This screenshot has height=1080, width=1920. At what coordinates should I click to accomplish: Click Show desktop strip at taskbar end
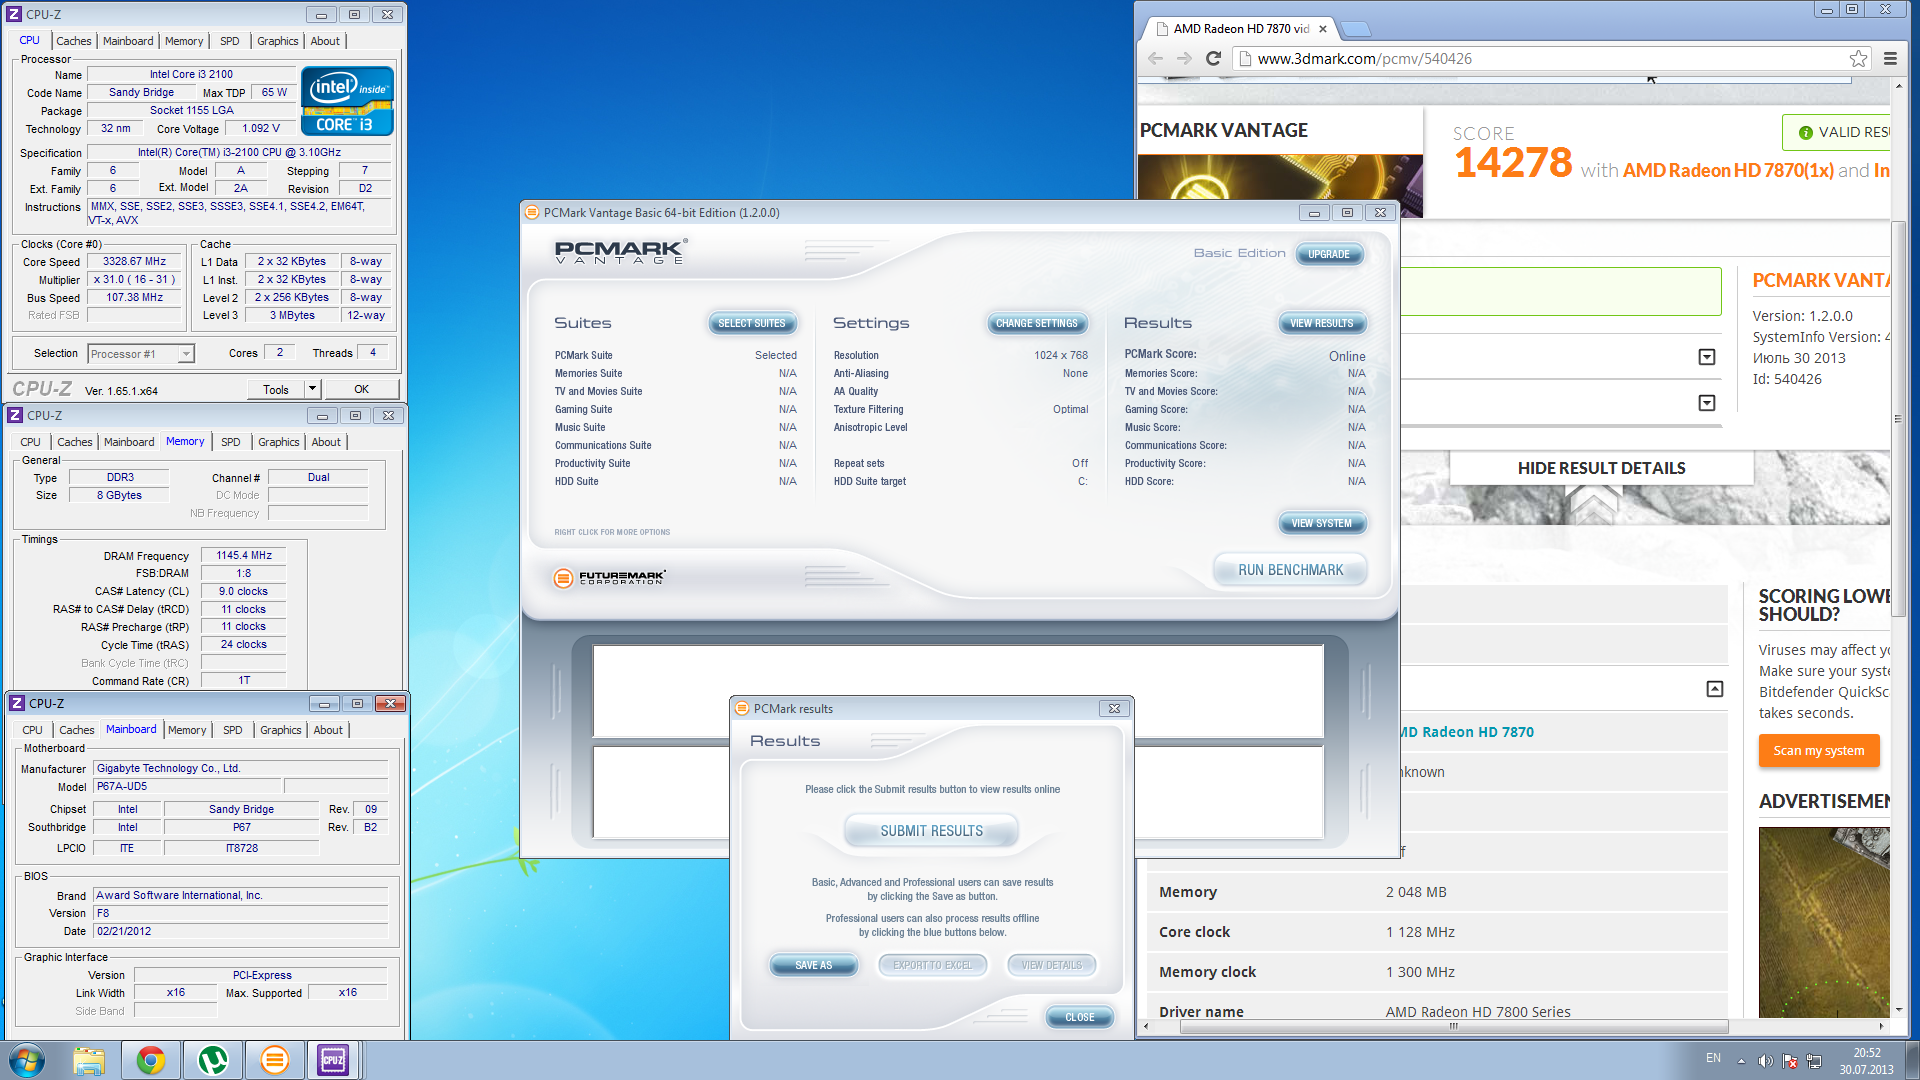pos(1913,1060)
